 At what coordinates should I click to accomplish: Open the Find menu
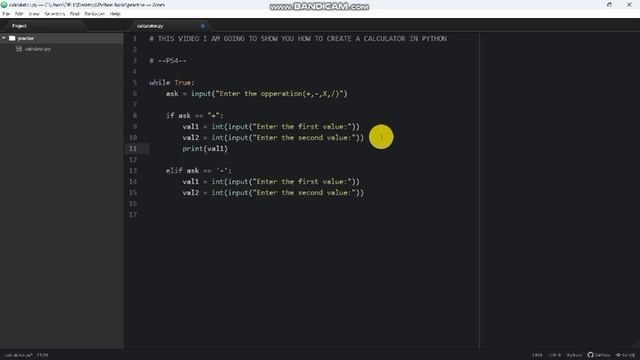click(x=75, y=14)
